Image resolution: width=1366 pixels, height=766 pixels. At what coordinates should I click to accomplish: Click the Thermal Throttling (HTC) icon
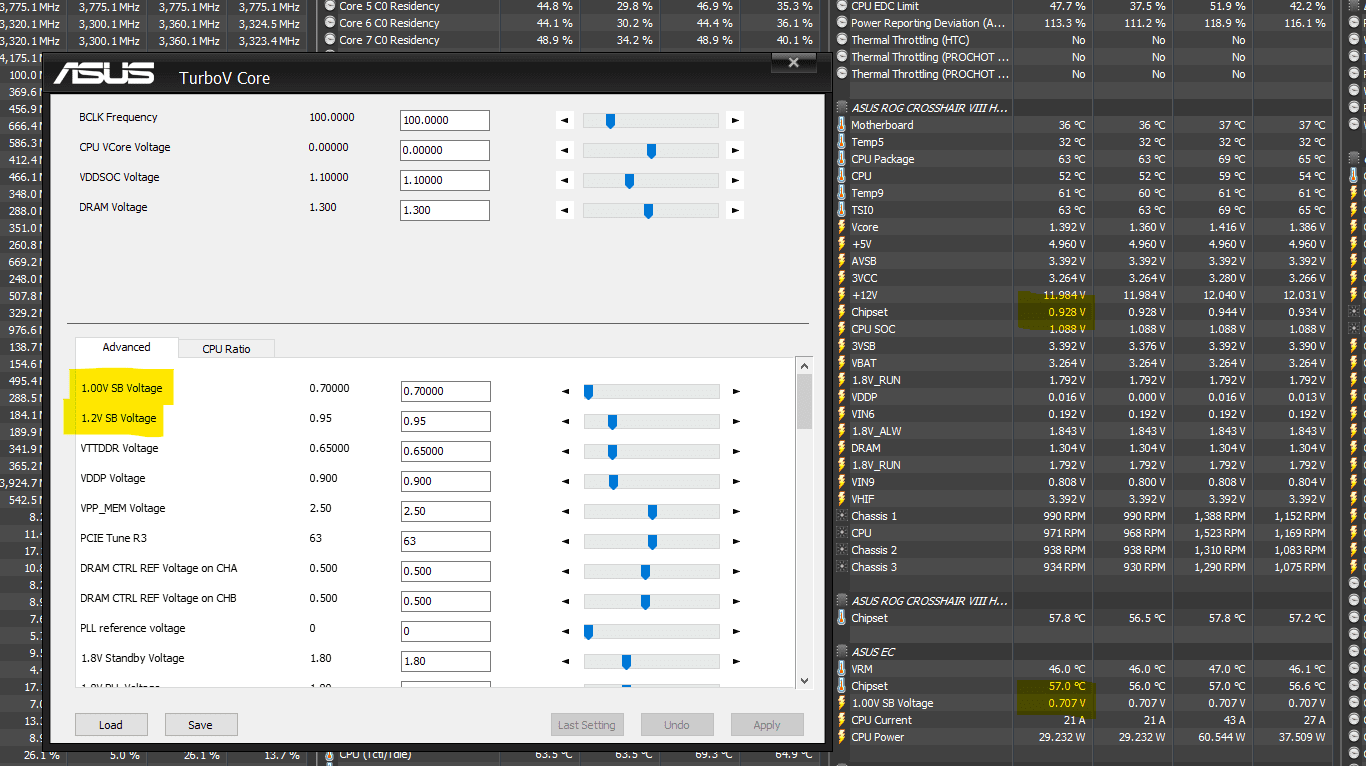841,40
